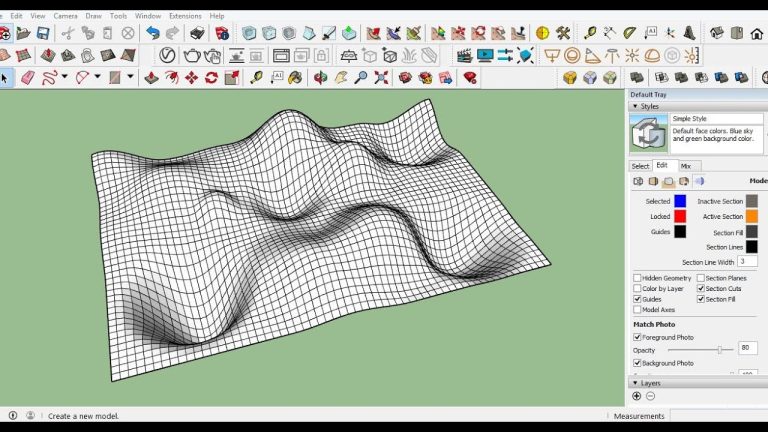Select the Tape Measure tool
Screen dimensions: 768x432
256,77
